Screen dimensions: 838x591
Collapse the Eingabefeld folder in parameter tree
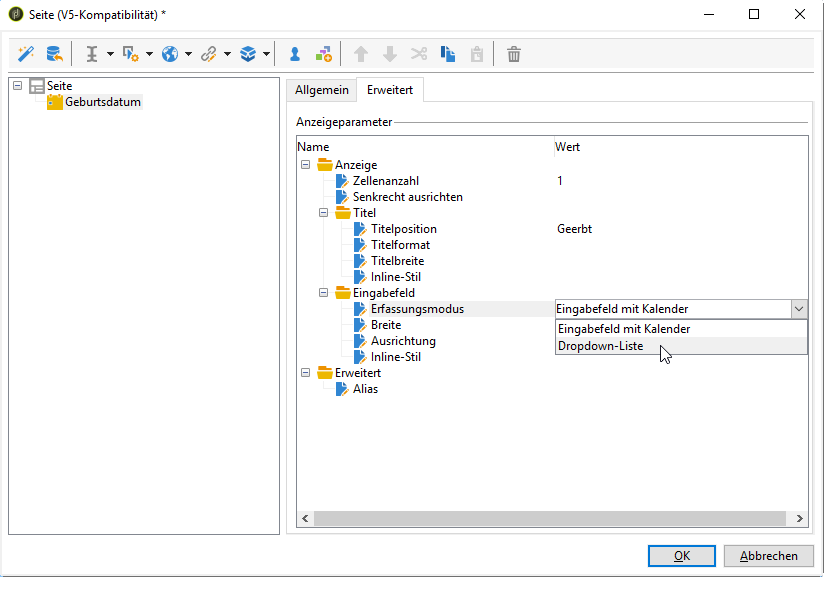point(324,293)
